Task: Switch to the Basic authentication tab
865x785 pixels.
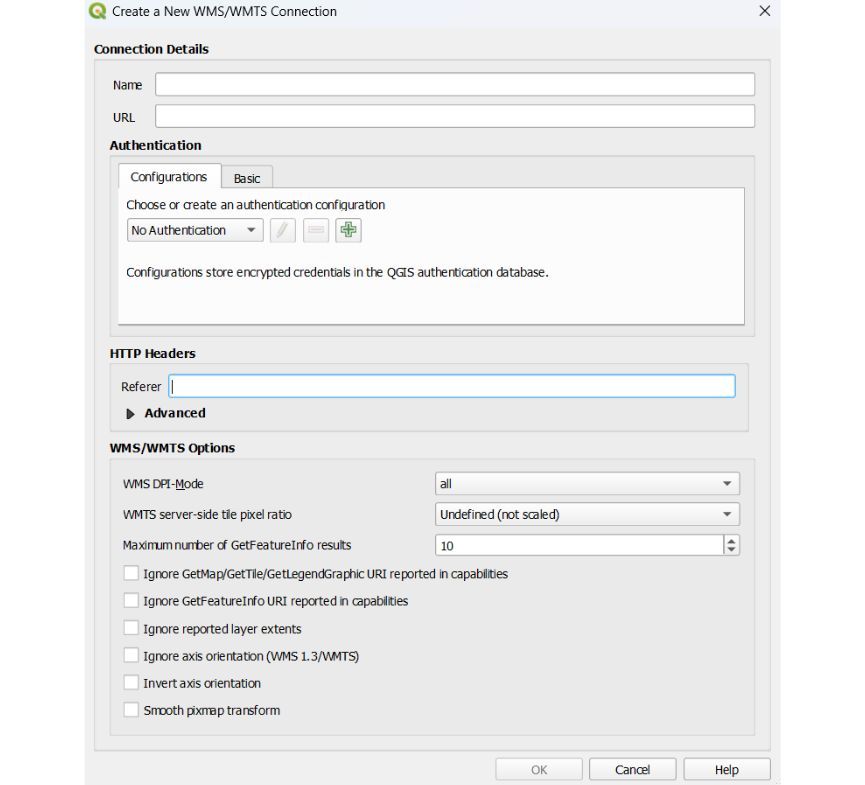Action: (247, 178)
